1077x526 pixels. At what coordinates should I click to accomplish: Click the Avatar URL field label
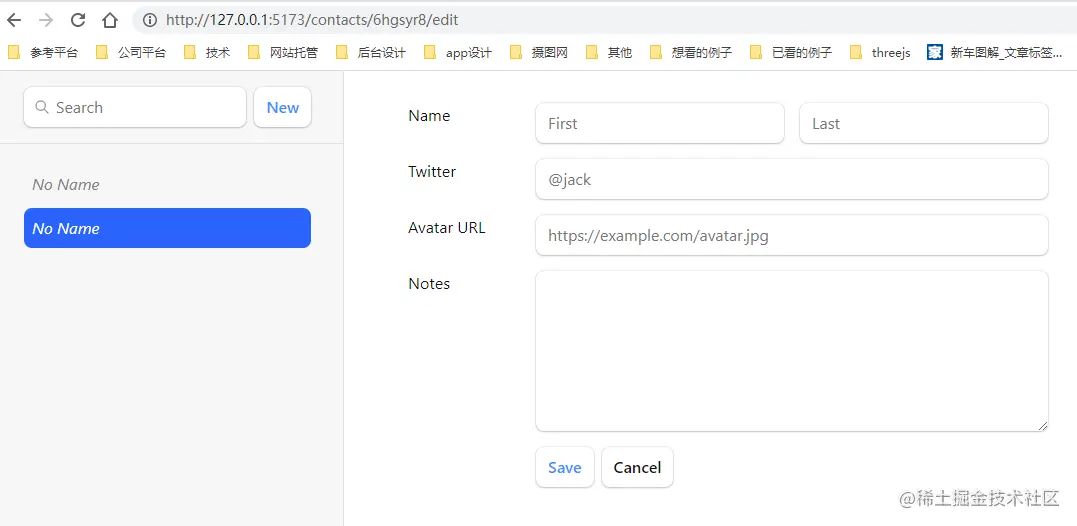[x=446, y=228]
